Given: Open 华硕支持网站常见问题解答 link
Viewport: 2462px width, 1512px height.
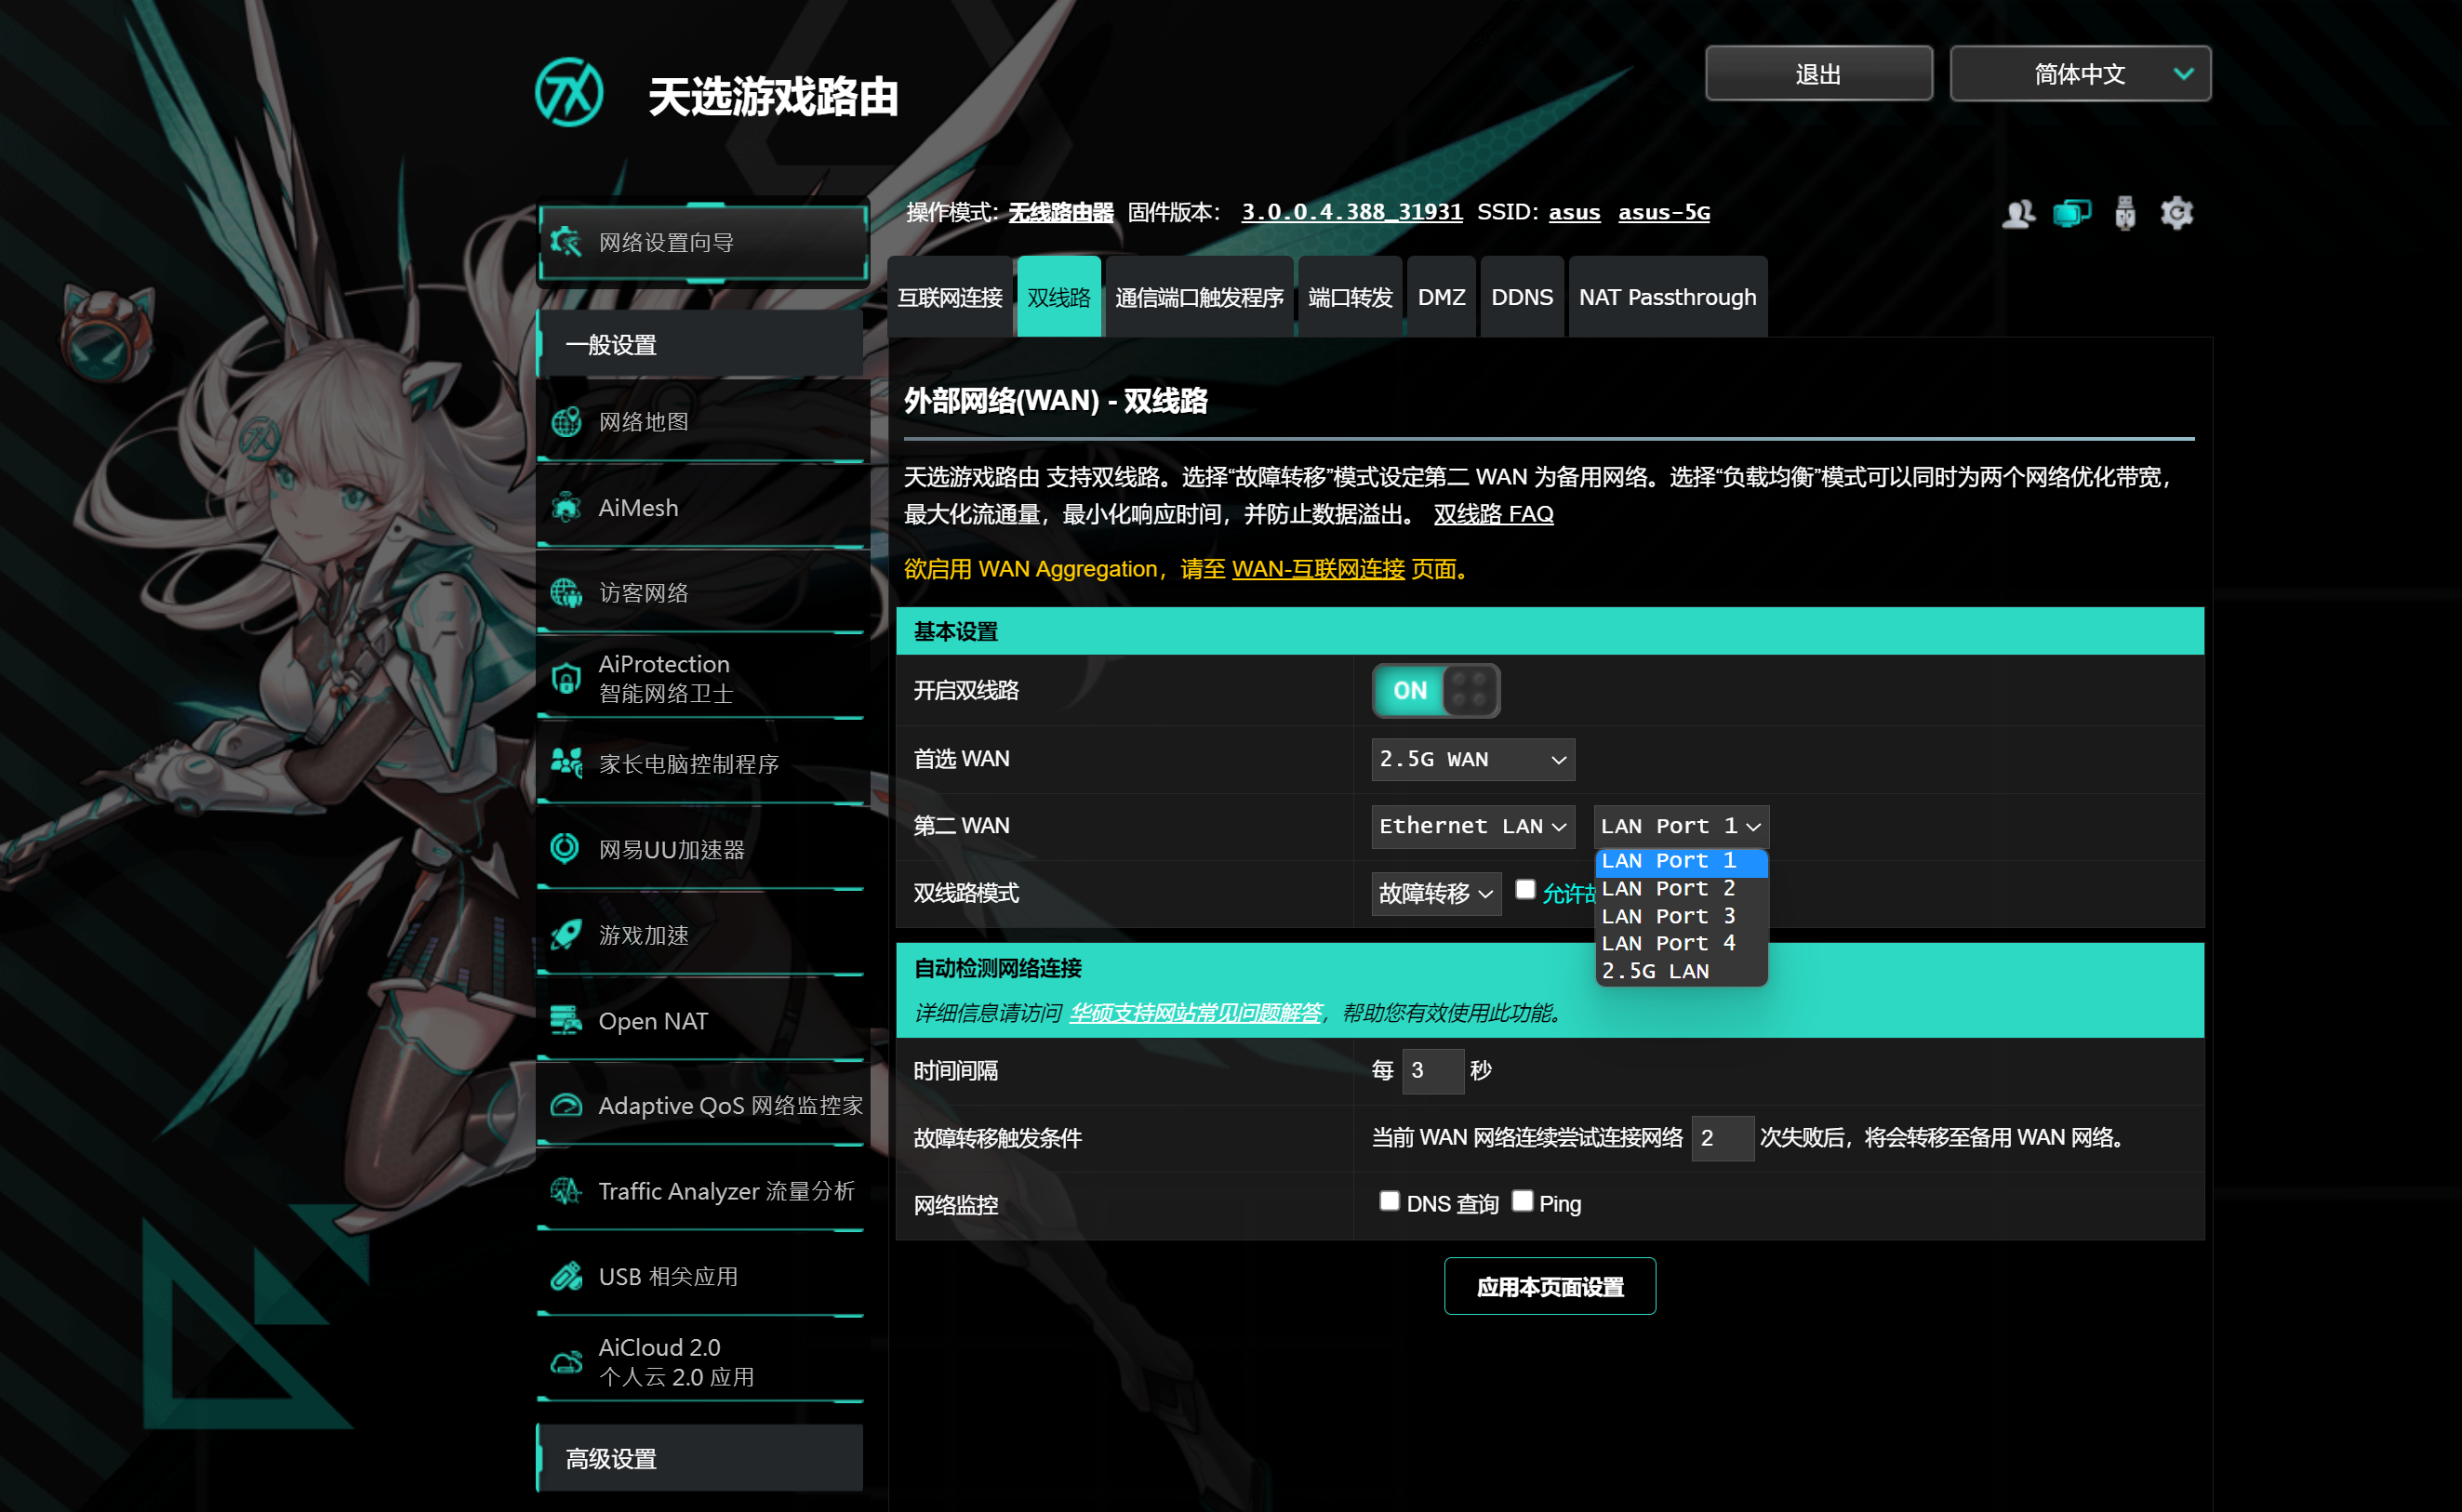Looking at the screenshot, I should pyautogui.click(x=1195, y=1013).
